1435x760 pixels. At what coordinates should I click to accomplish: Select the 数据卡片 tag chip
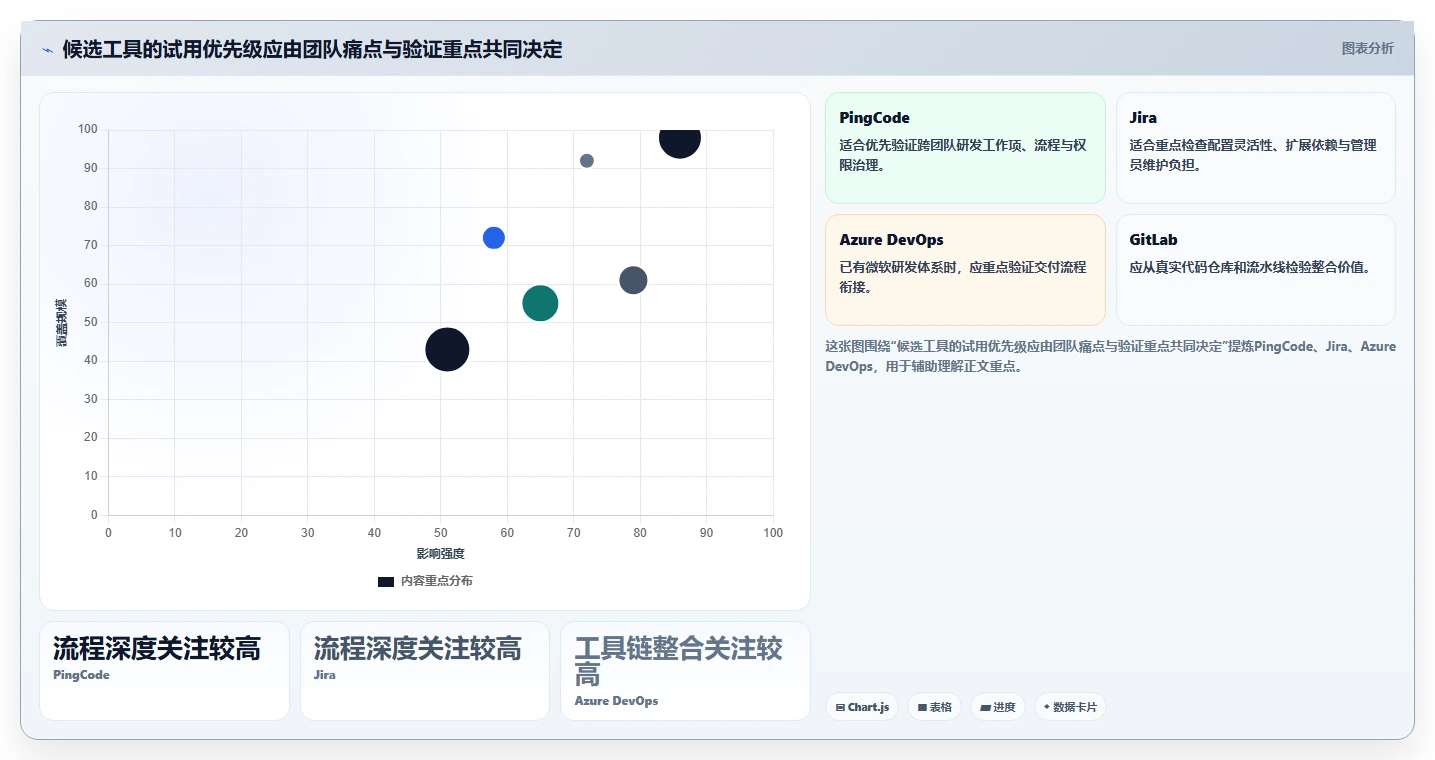coord(1070,707)
